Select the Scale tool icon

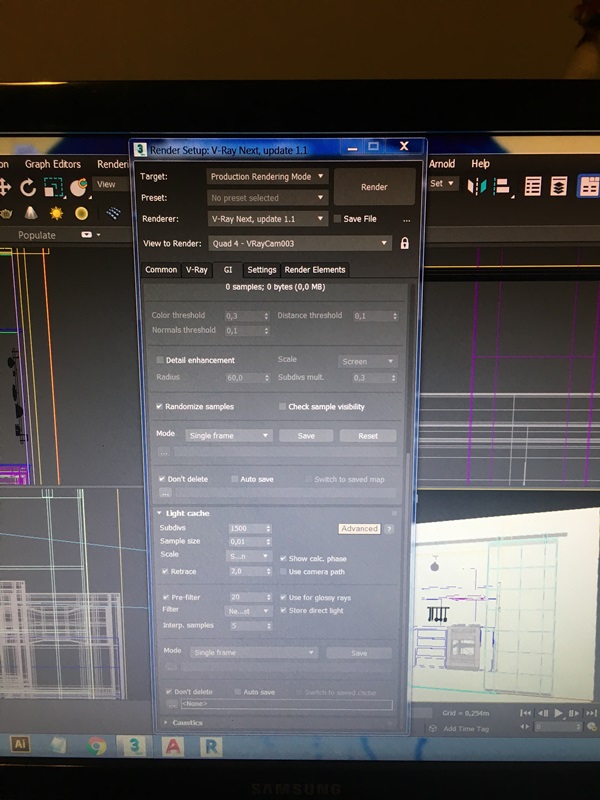click(x=53, y=187)
